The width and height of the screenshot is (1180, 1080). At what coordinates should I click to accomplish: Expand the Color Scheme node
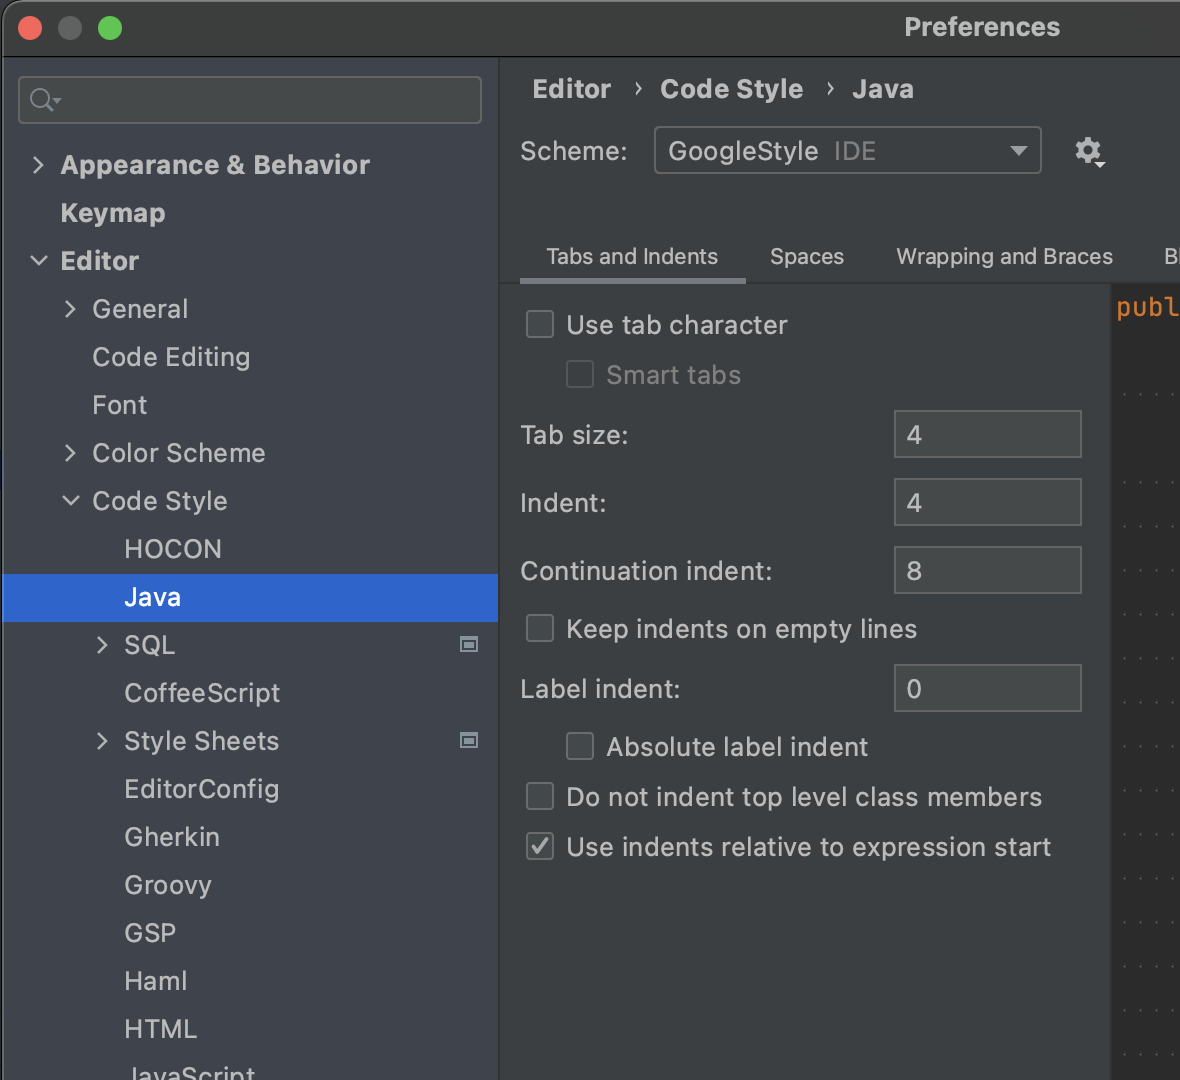click(70, 453)
